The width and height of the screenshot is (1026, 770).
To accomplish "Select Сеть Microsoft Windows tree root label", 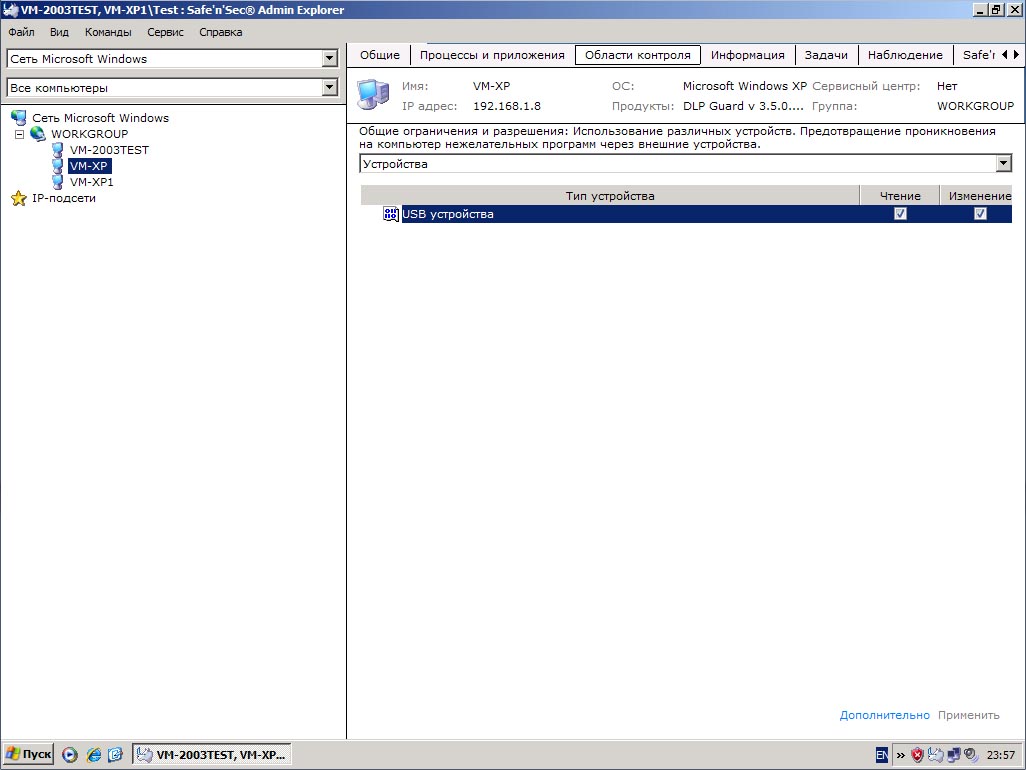I will [x=101, y=118].
